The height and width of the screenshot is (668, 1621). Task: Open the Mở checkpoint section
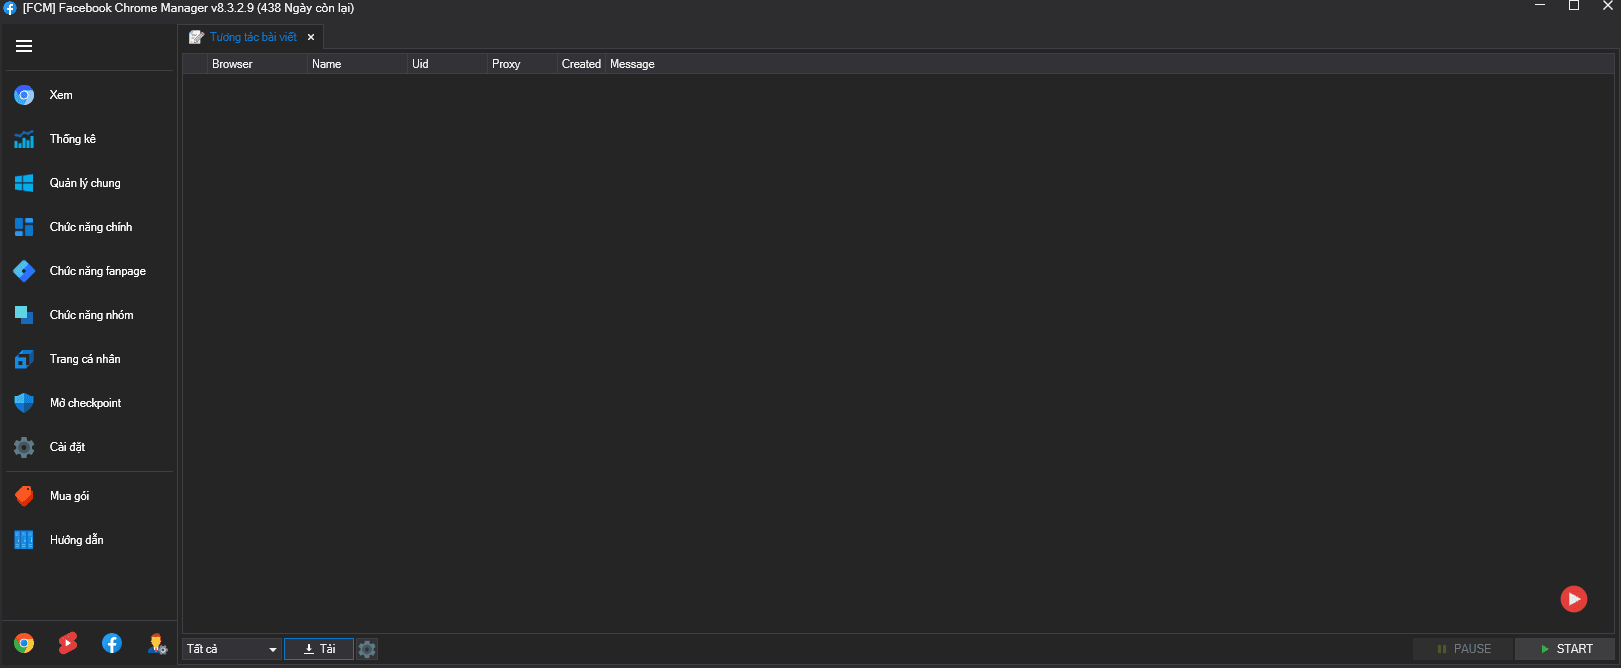pos(85,403)
